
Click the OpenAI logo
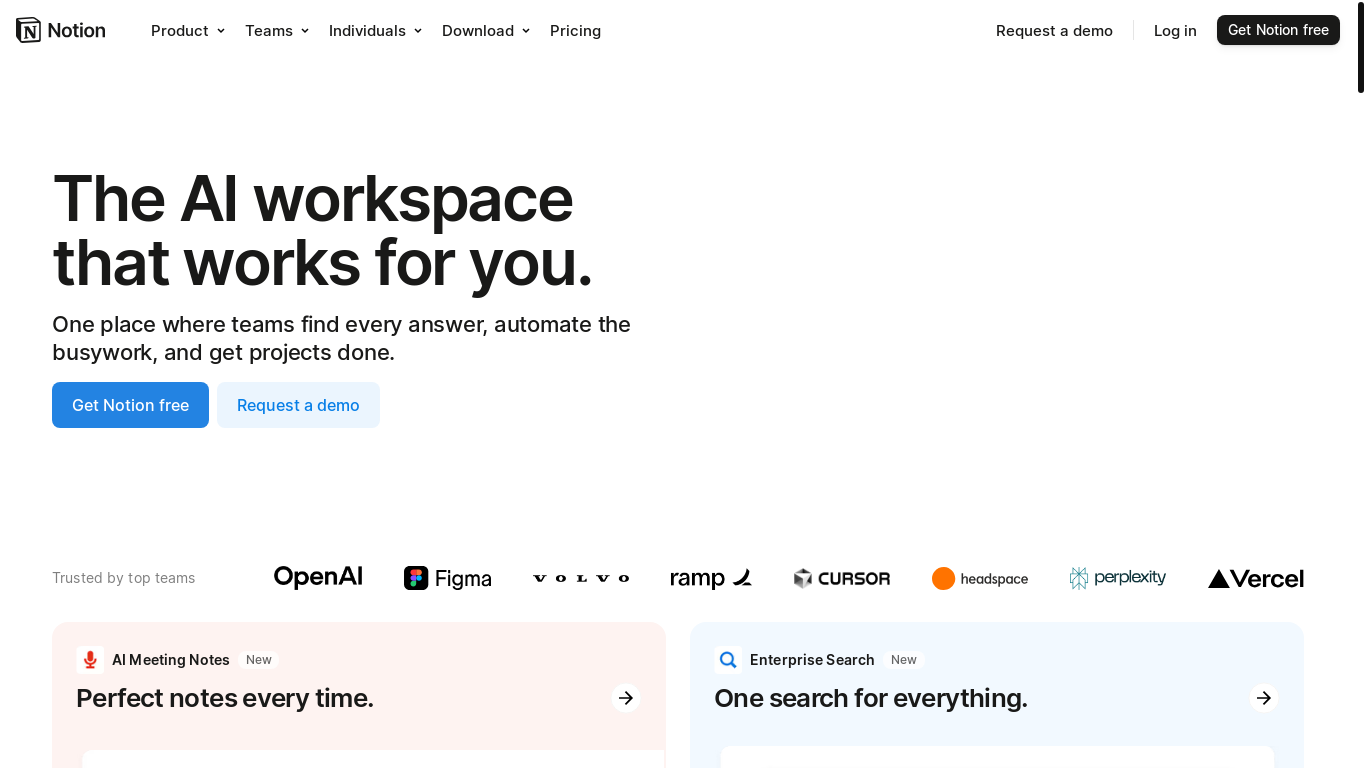(318, 577)
